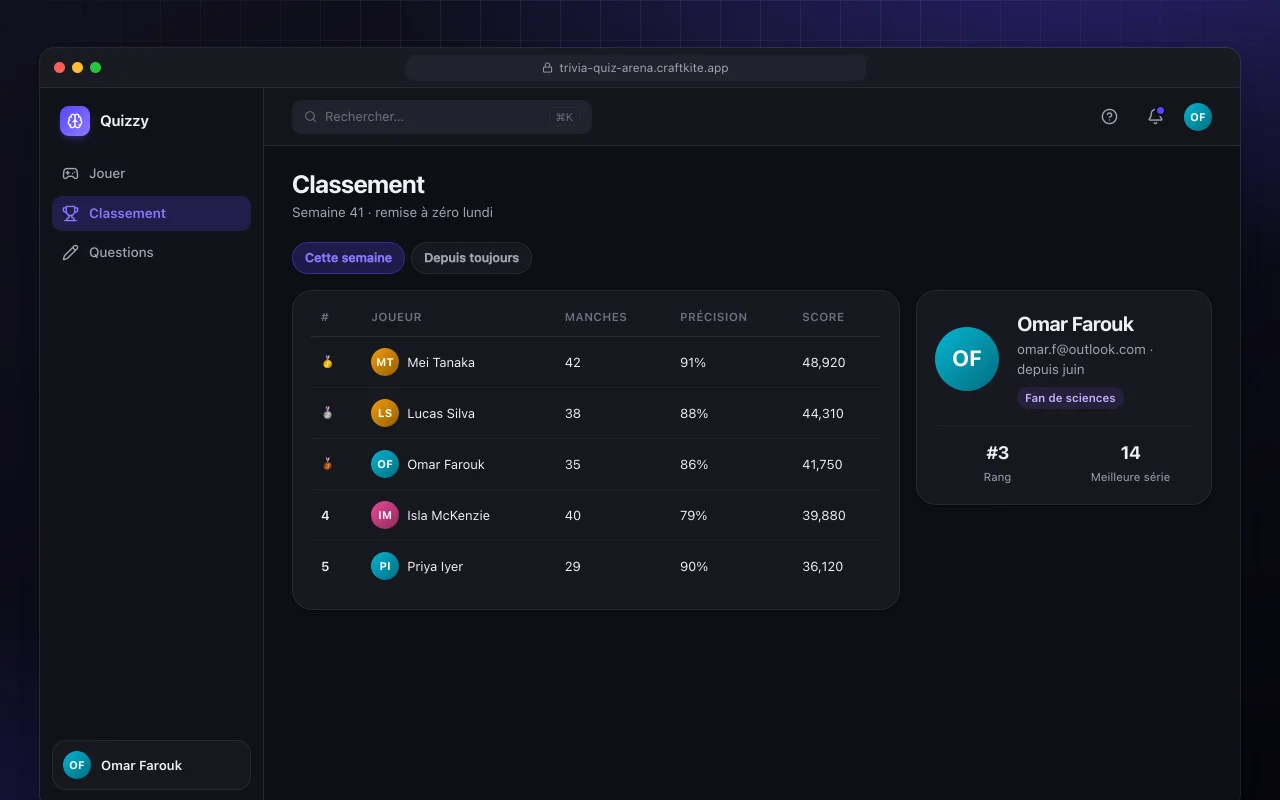This screenshot has height=800, width=1280.
Task: Select player name Priya Iyer
Action: [435, 566]
